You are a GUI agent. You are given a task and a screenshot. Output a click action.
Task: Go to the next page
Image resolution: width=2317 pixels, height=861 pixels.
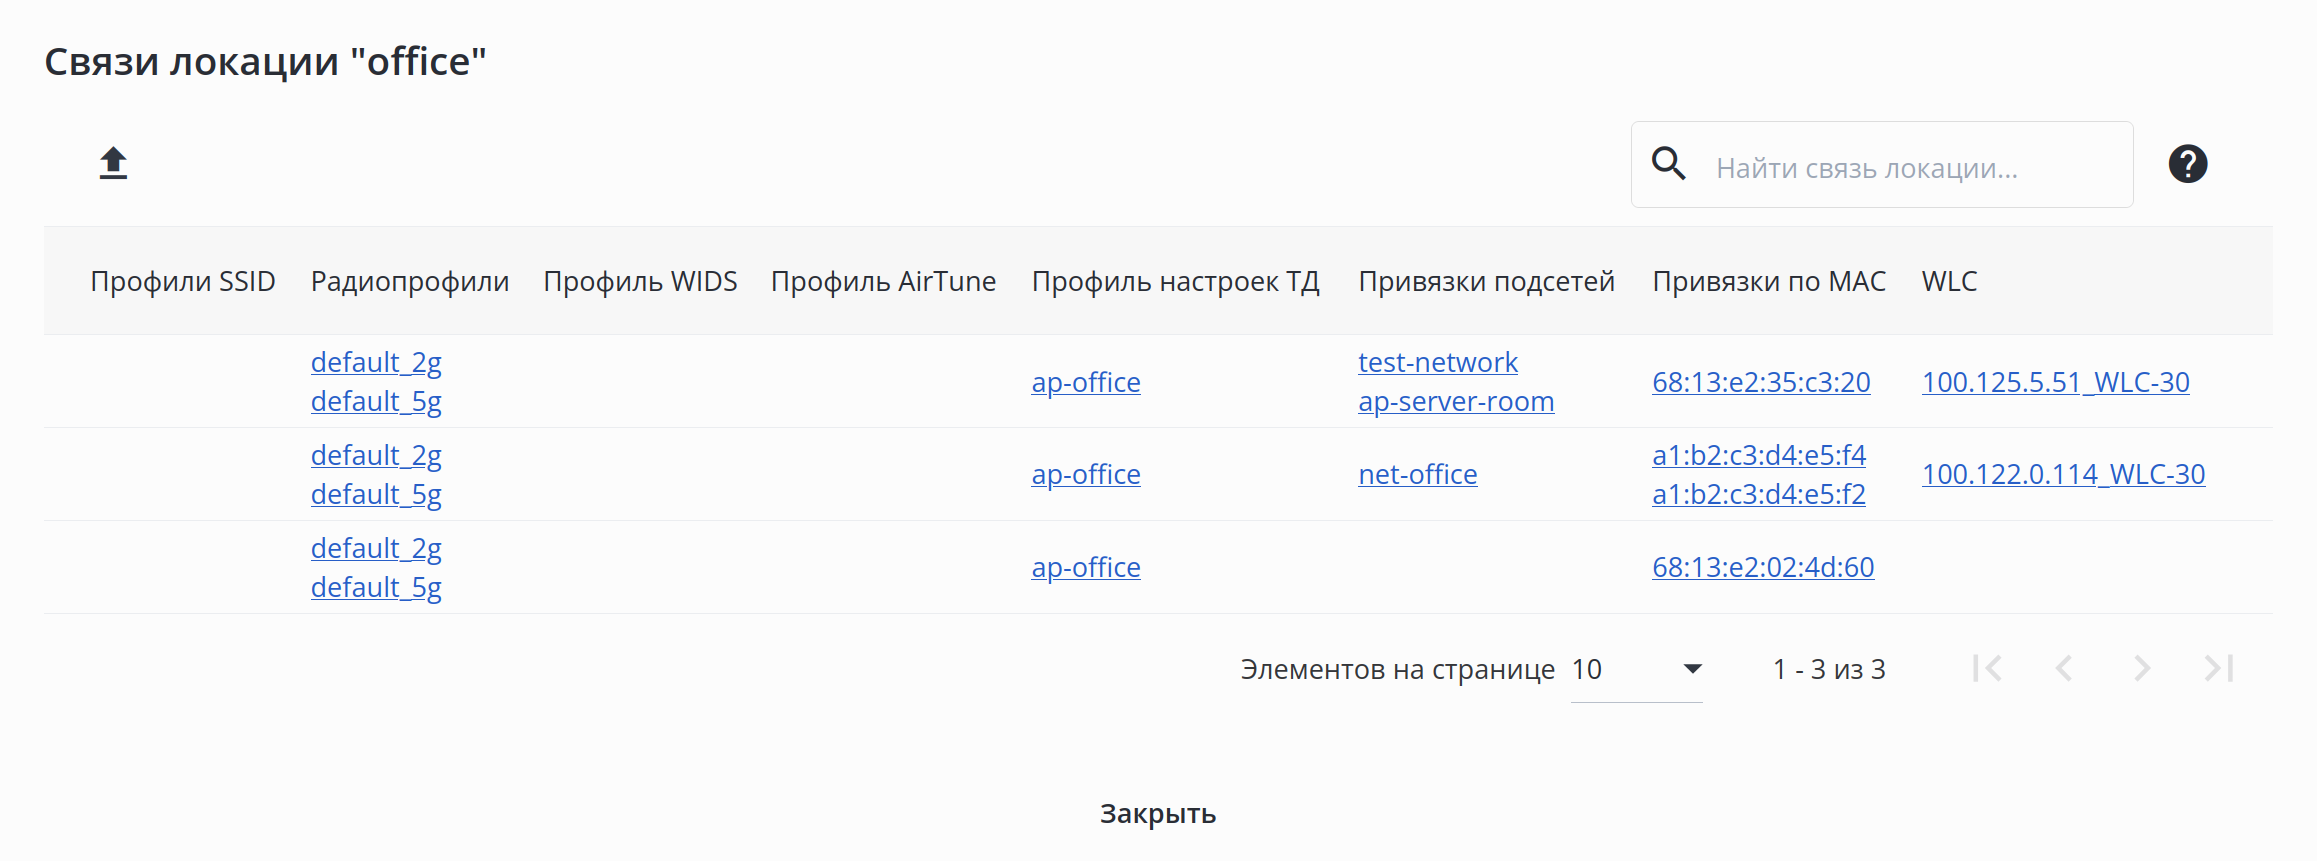pos(2141,669)
